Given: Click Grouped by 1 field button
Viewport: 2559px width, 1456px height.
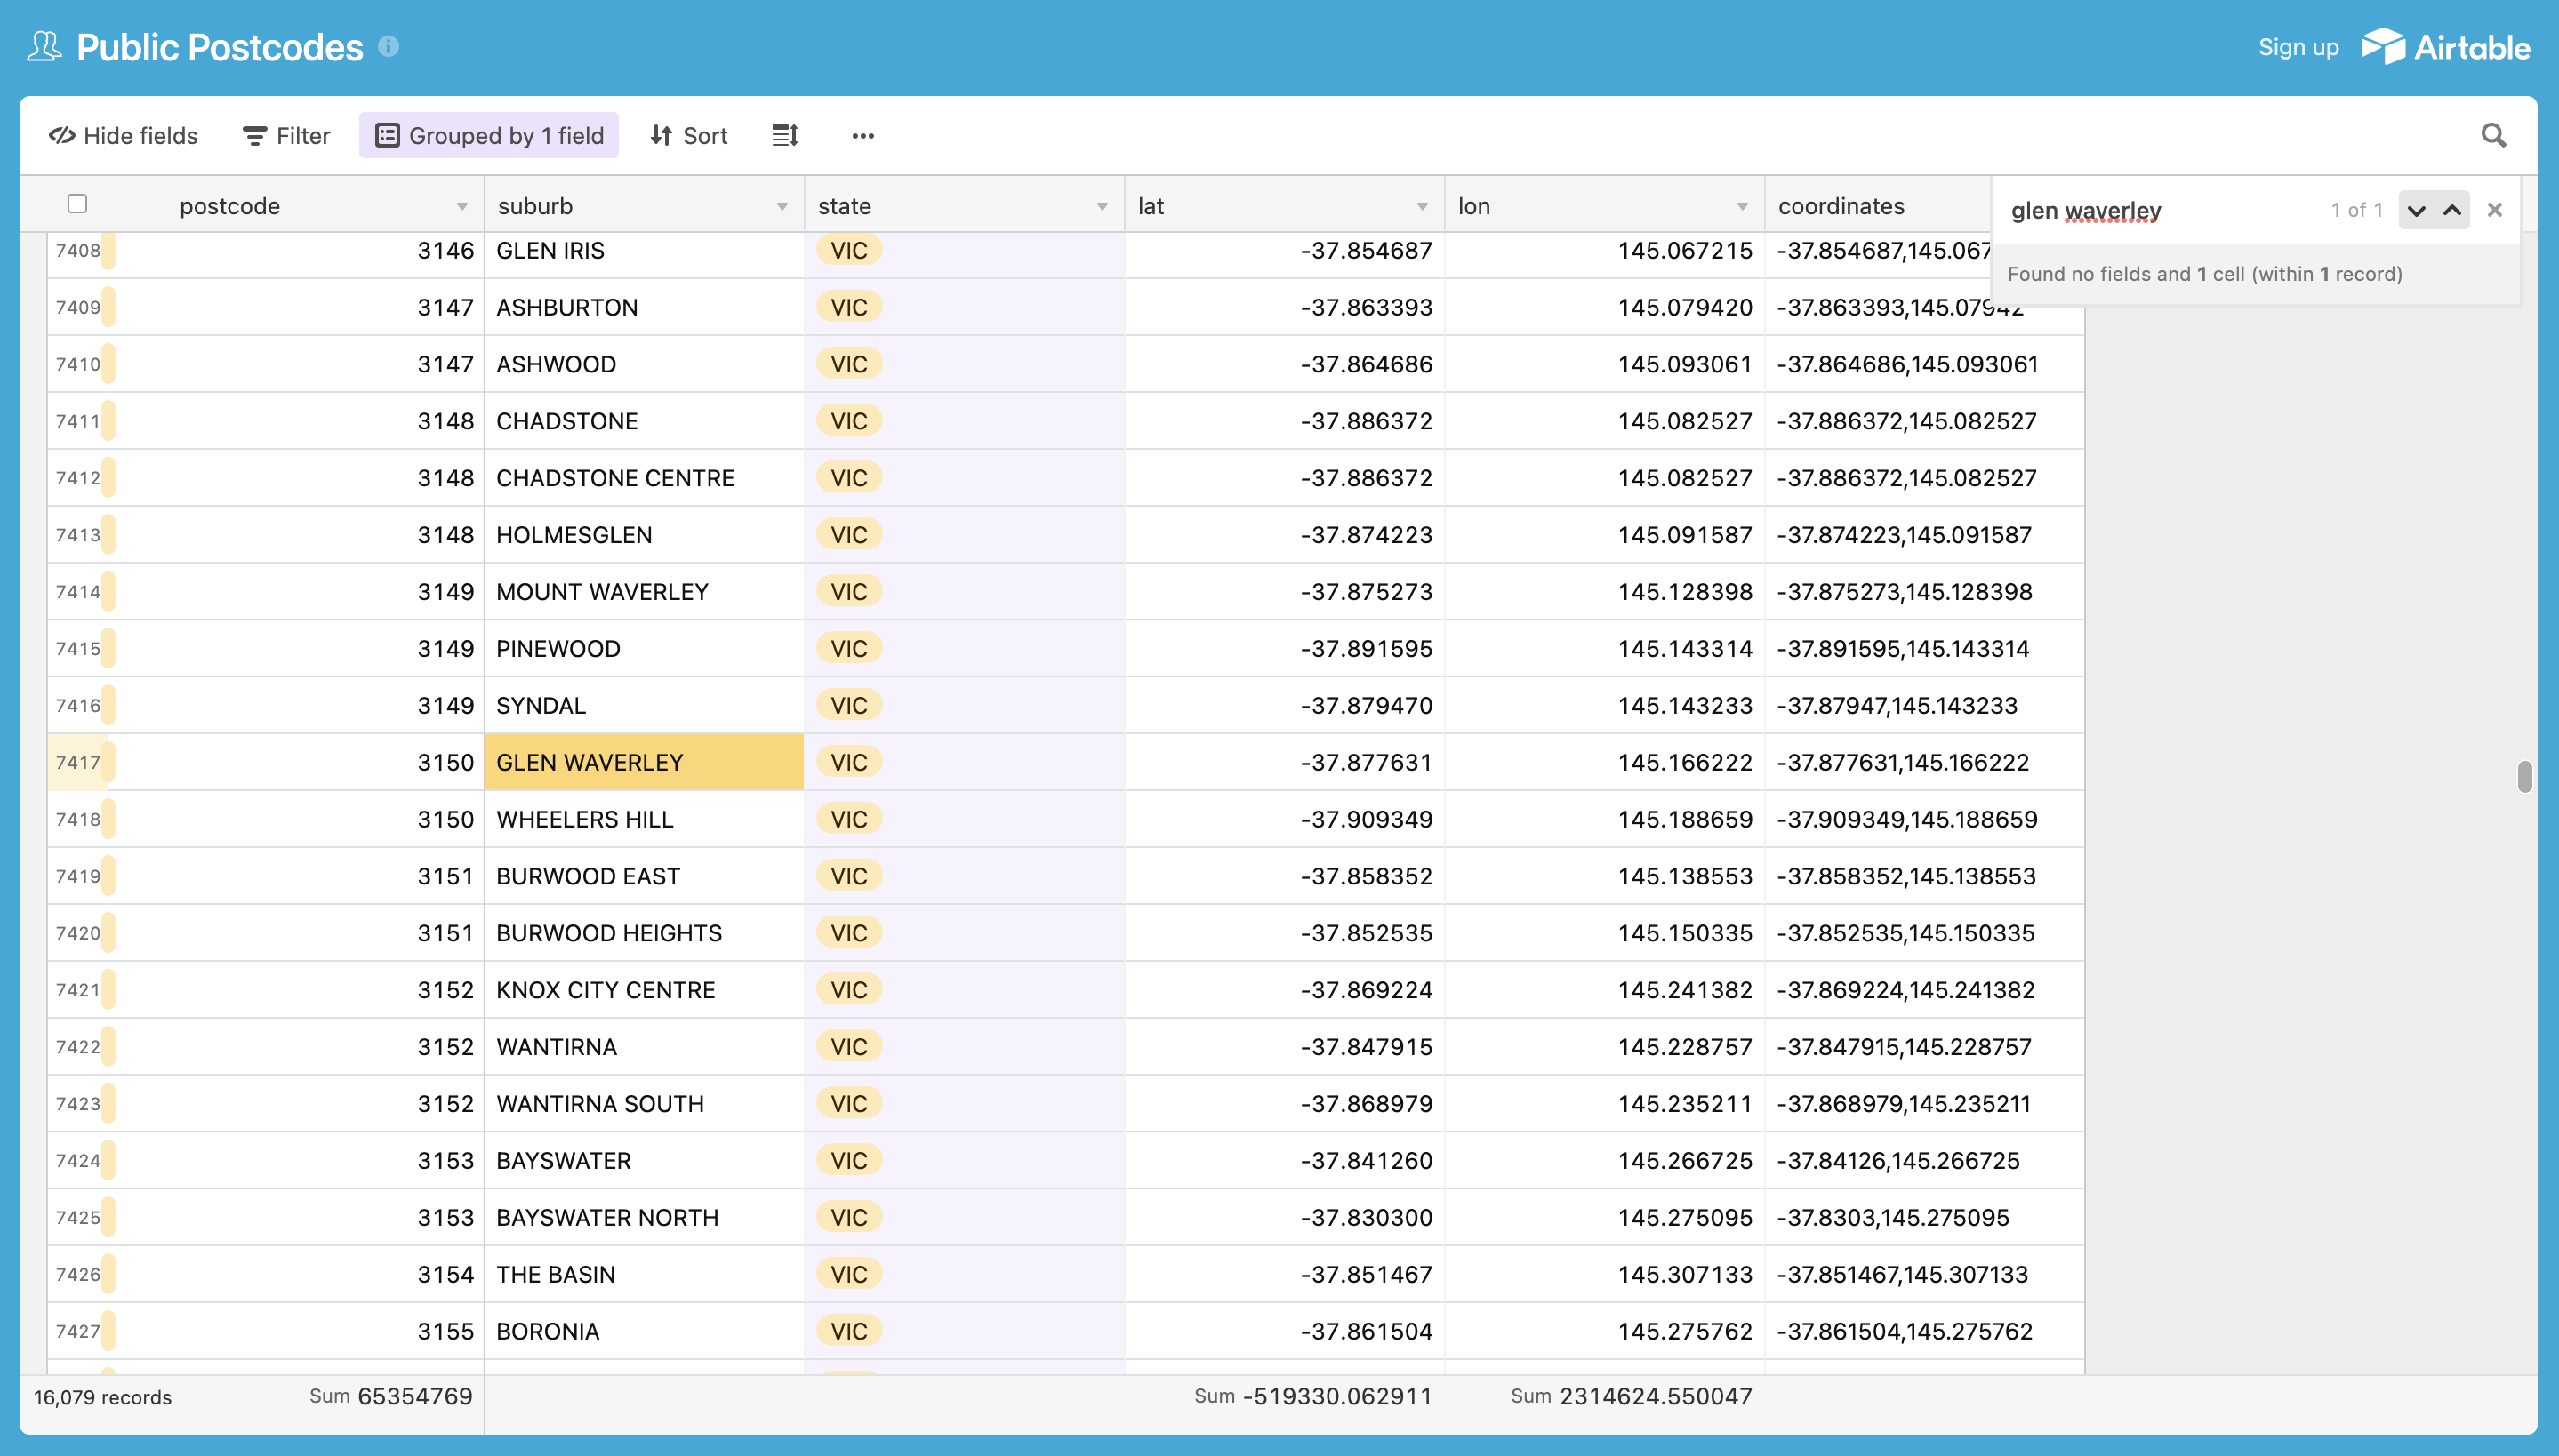Looking at the screenshot, I should 489,135.
